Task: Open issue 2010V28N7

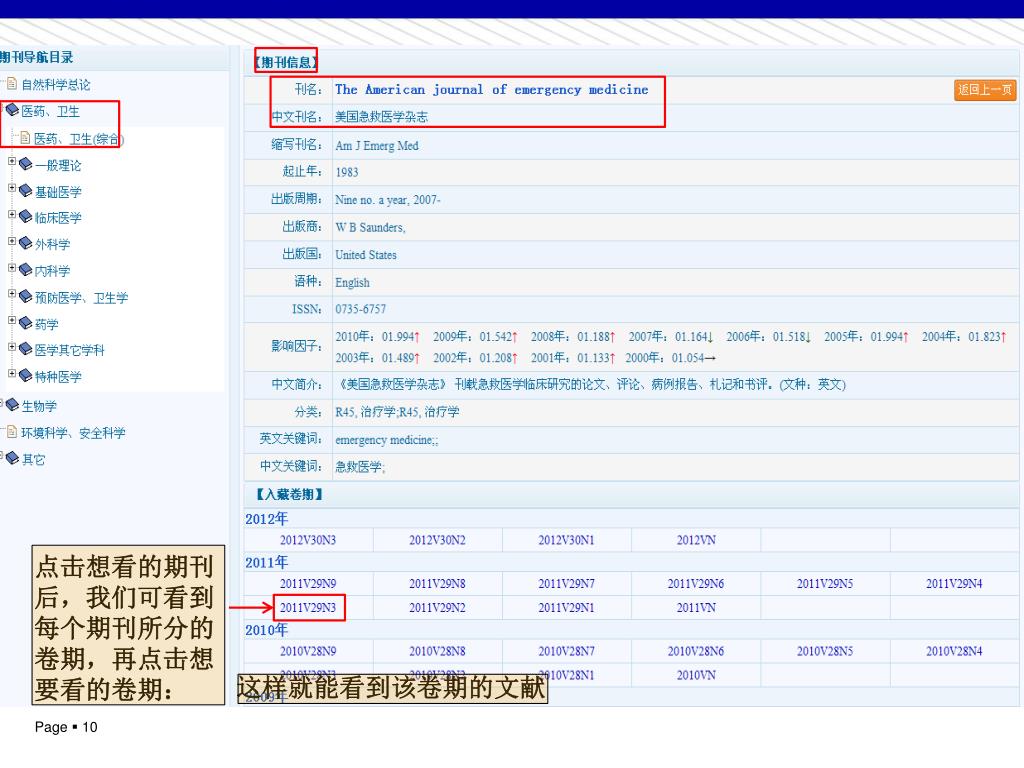Action: pos(566,652)
